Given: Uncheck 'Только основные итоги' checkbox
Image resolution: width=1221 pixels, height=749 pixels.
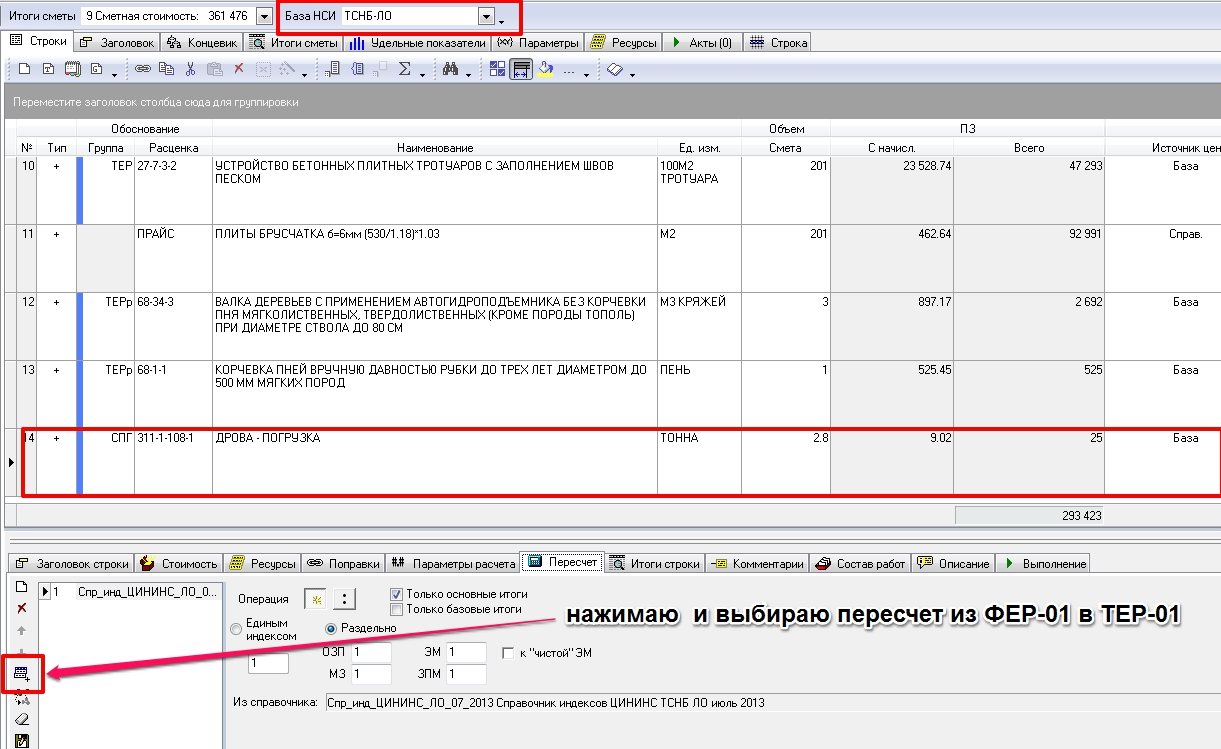Looking at the screenshot, I should pyautogui.click(x=396, y=593).
